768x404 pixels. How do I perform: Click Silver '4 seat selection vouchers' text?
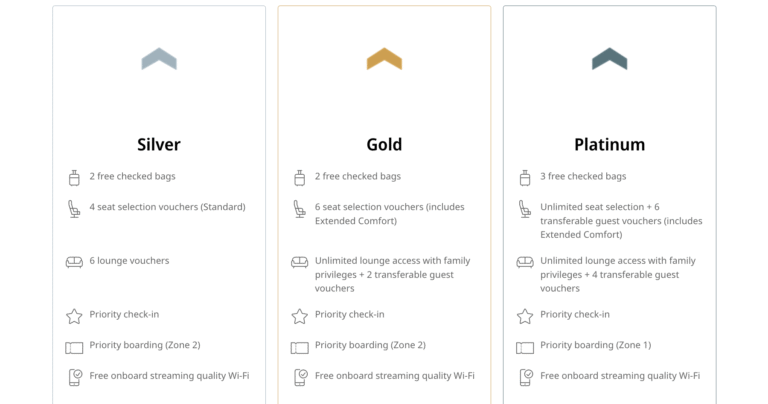(167, 207)
